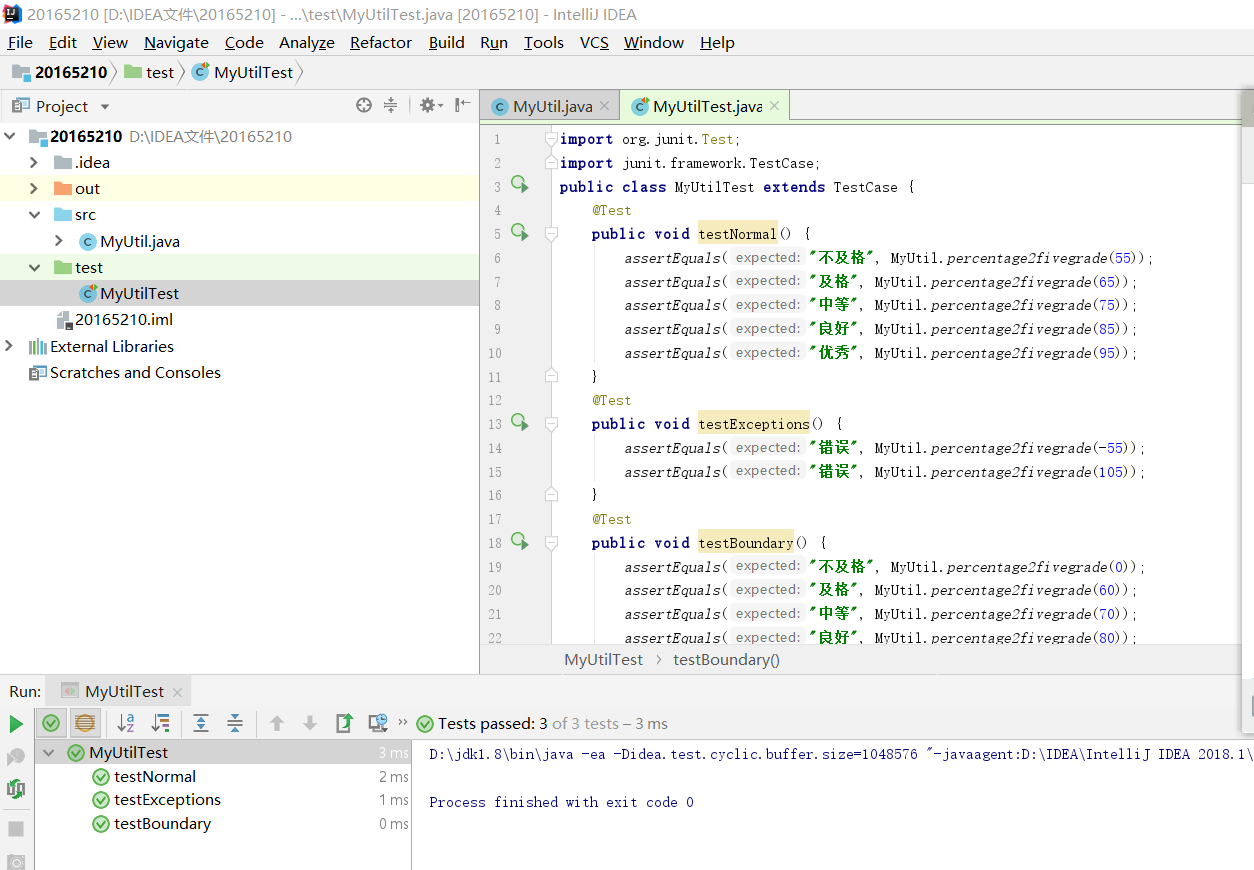Rerun the tests with the green play button

(16, 724)
